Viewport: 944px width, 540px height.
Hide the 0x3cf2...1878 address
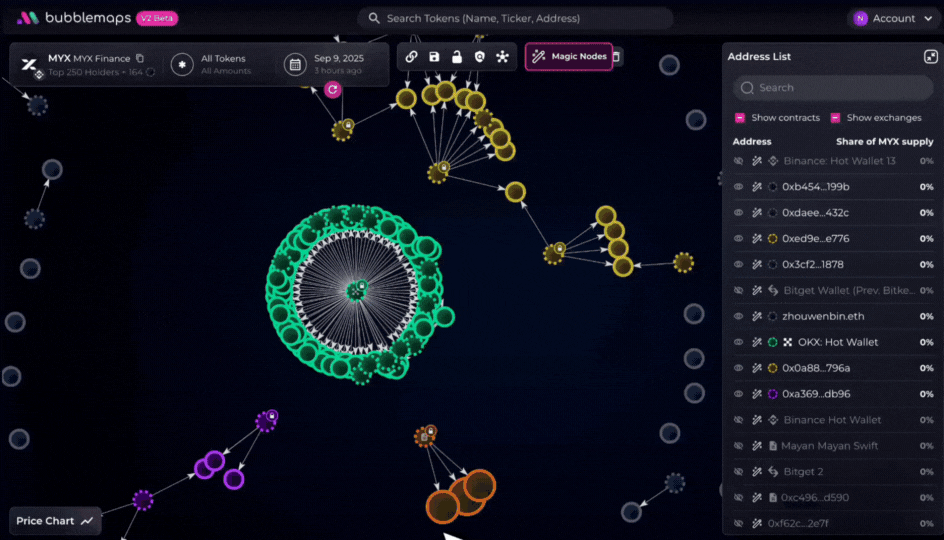(x=738, y=264)
